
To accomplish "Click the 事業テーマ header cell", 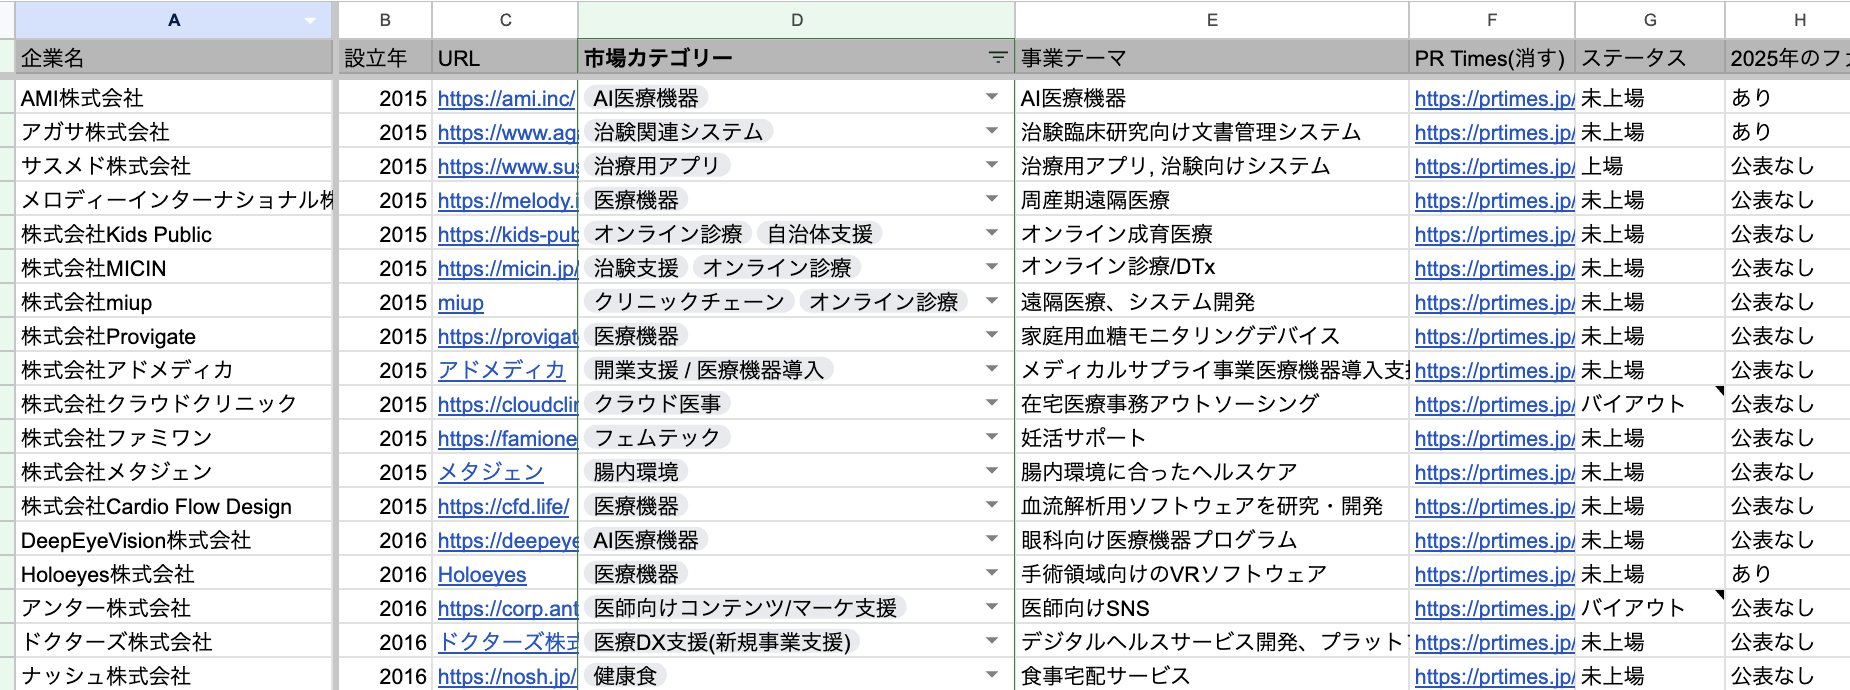I will [x=1211, y=58].
